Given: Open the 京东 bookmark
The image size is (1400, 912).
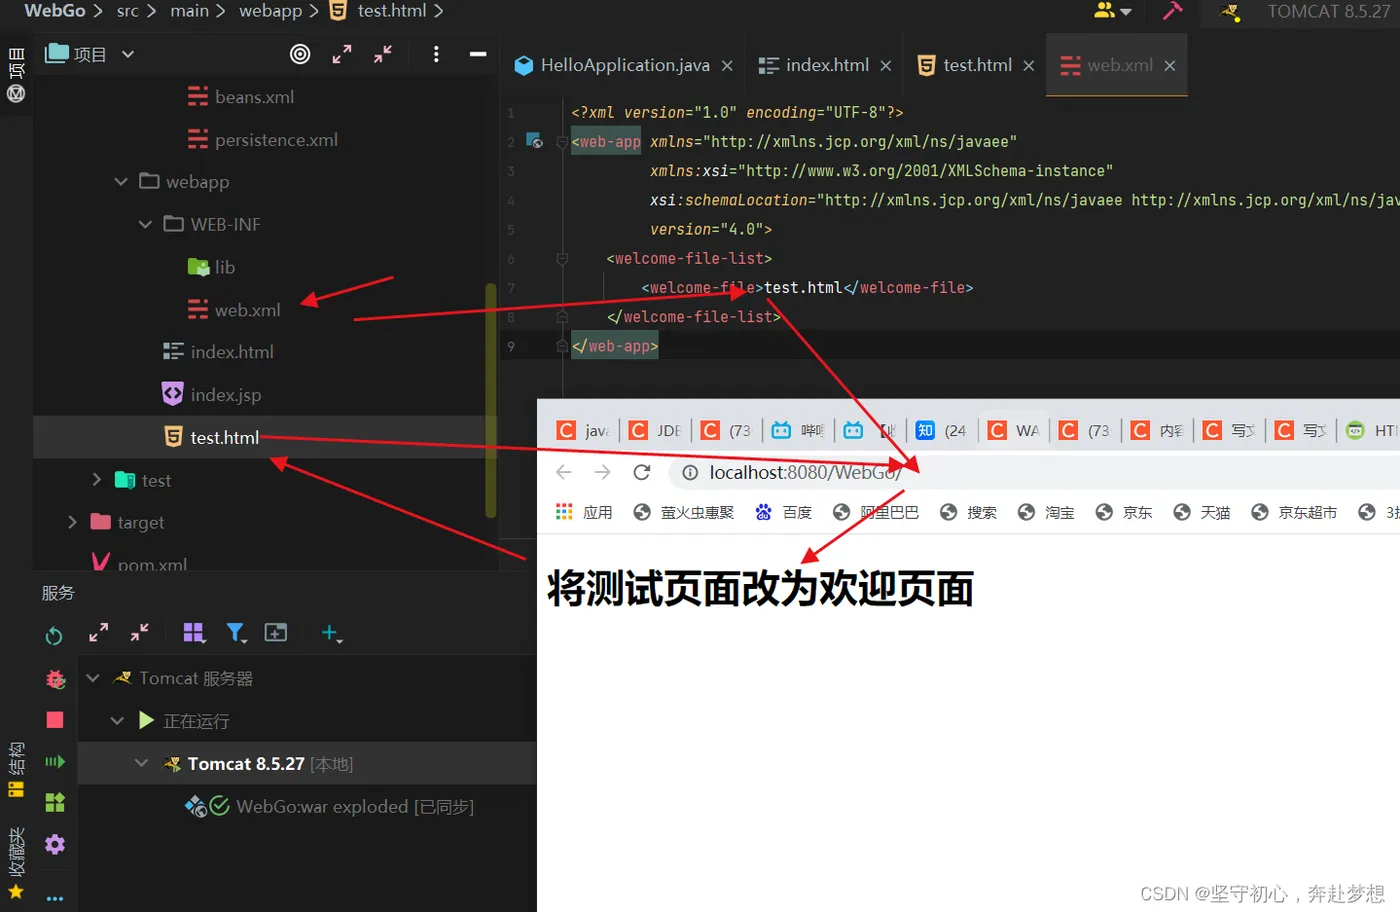Looking at the screenshot, I should pos(1124,512).
